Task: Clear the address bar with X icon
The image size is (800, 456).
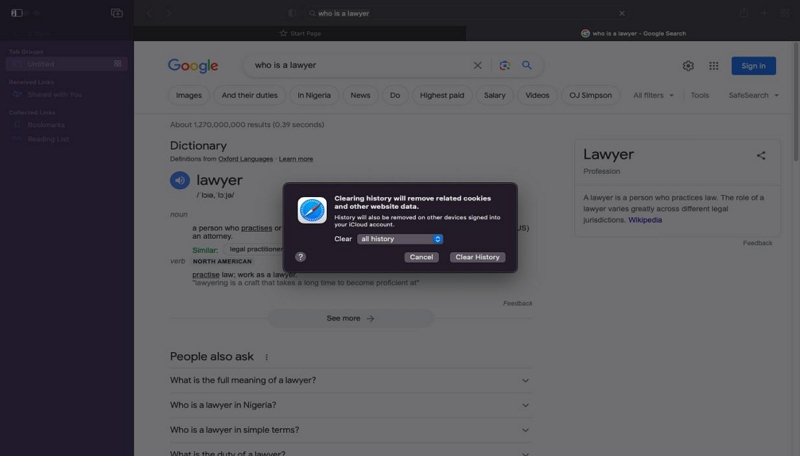Action: 621,13
